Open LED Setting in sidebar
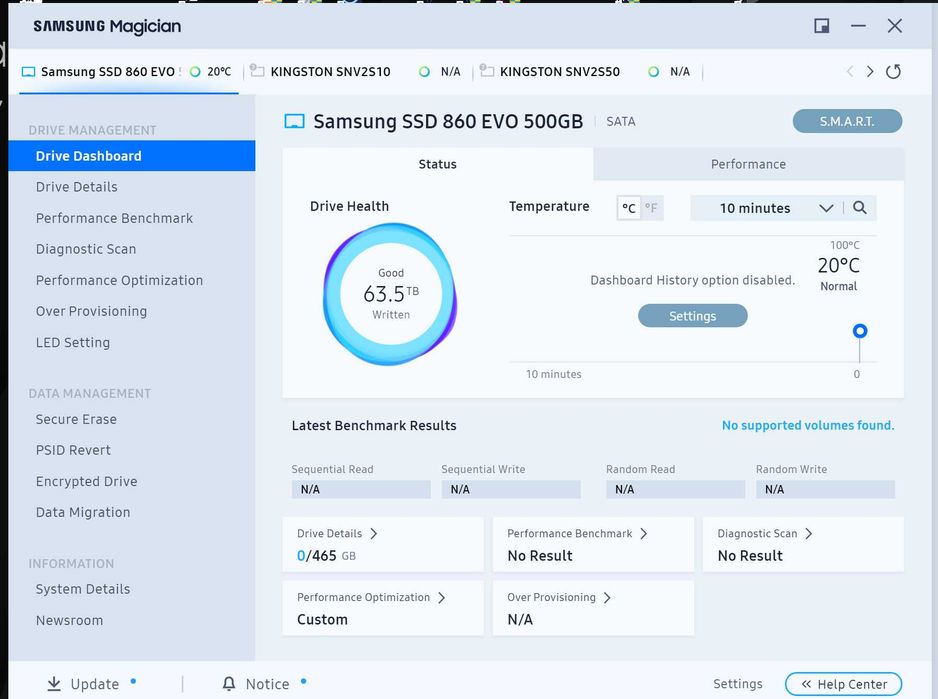938x699 pixels. pyautogui.click(x=73, y=342)
